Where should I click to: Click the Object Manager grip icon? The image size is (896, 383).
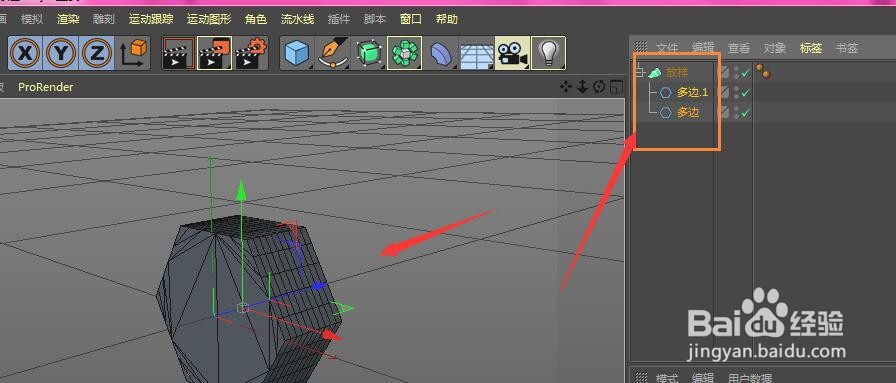pyautogui.click(x=641, y=47)
